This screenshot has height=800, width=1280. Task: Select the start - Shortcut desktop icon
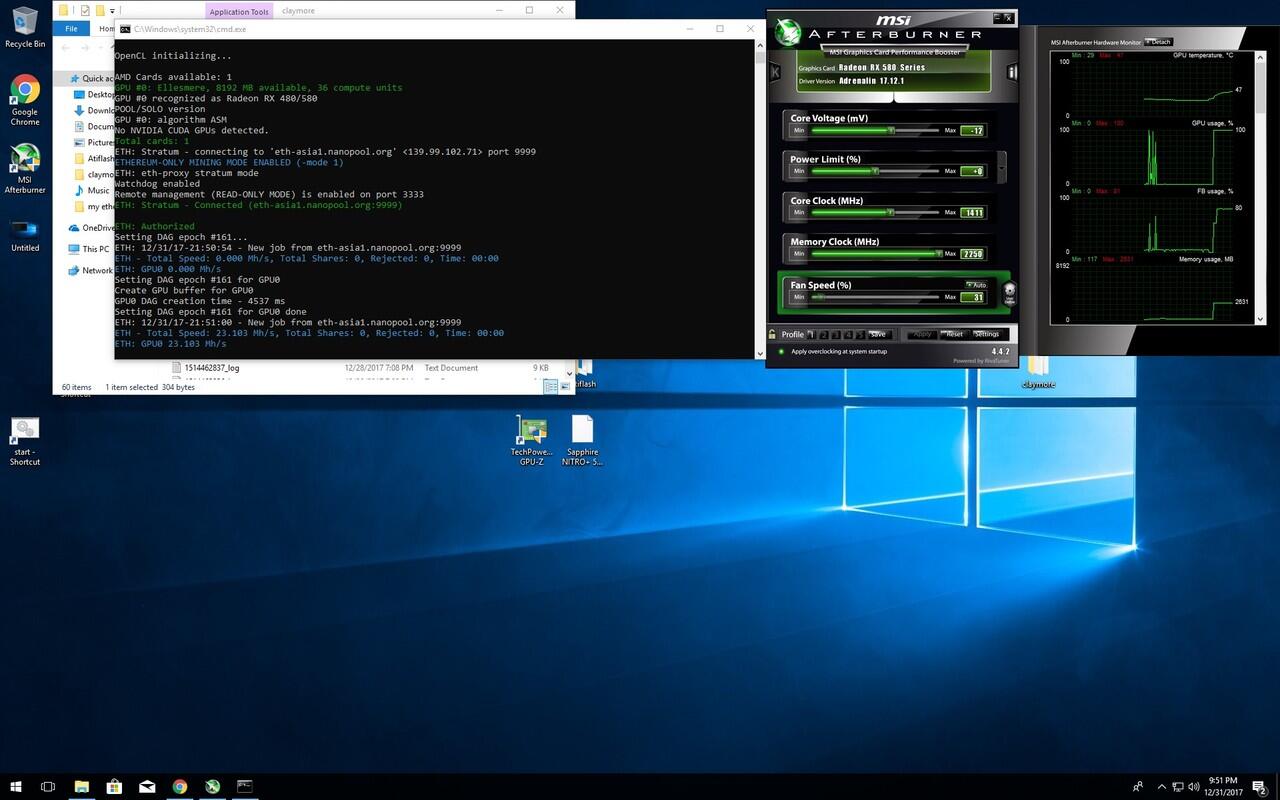click(25, 442)
